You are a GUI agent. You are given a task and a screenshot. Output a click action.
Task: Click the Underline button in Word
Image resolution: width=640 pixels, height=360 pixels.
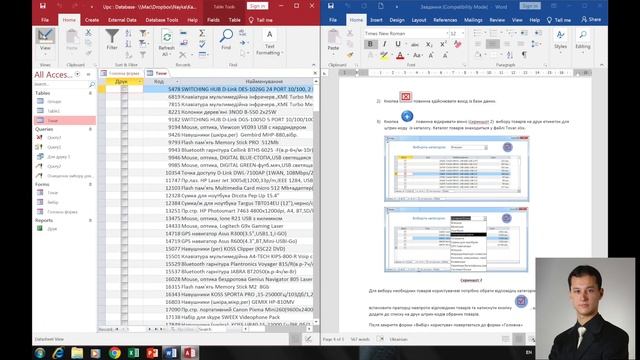click(398, 44)
